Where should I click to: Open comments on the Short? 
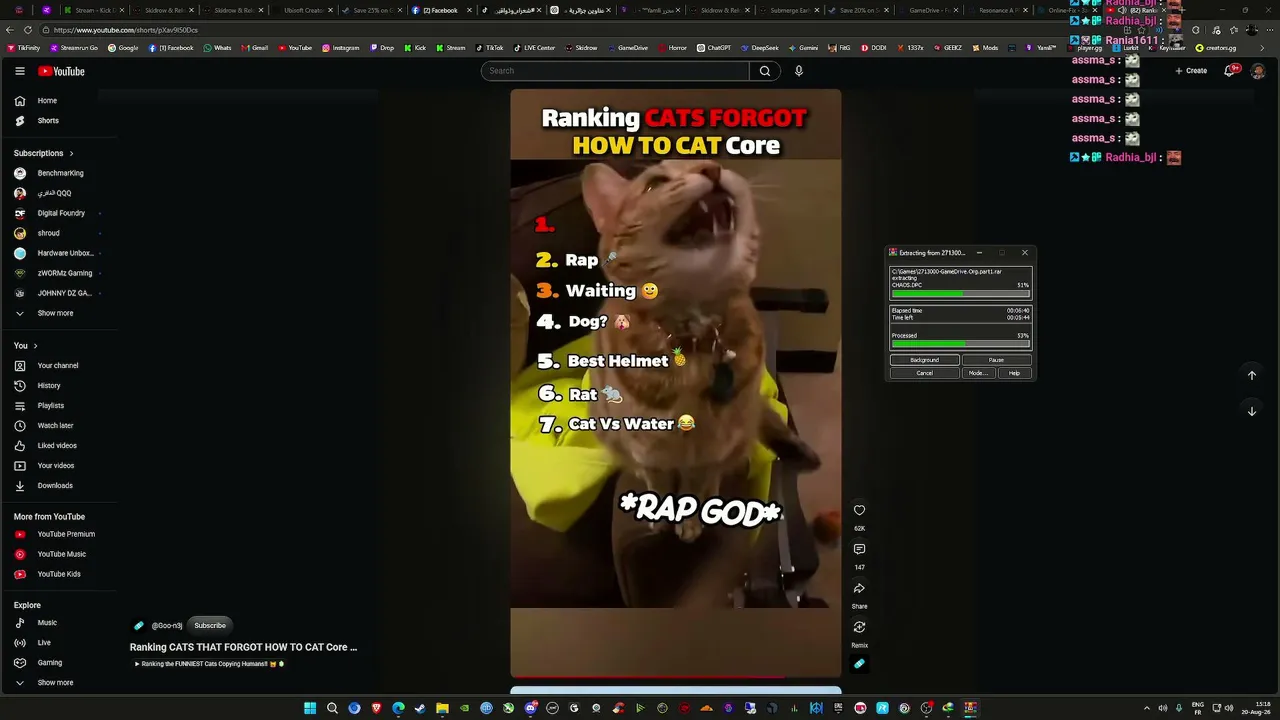pos(859,549)
